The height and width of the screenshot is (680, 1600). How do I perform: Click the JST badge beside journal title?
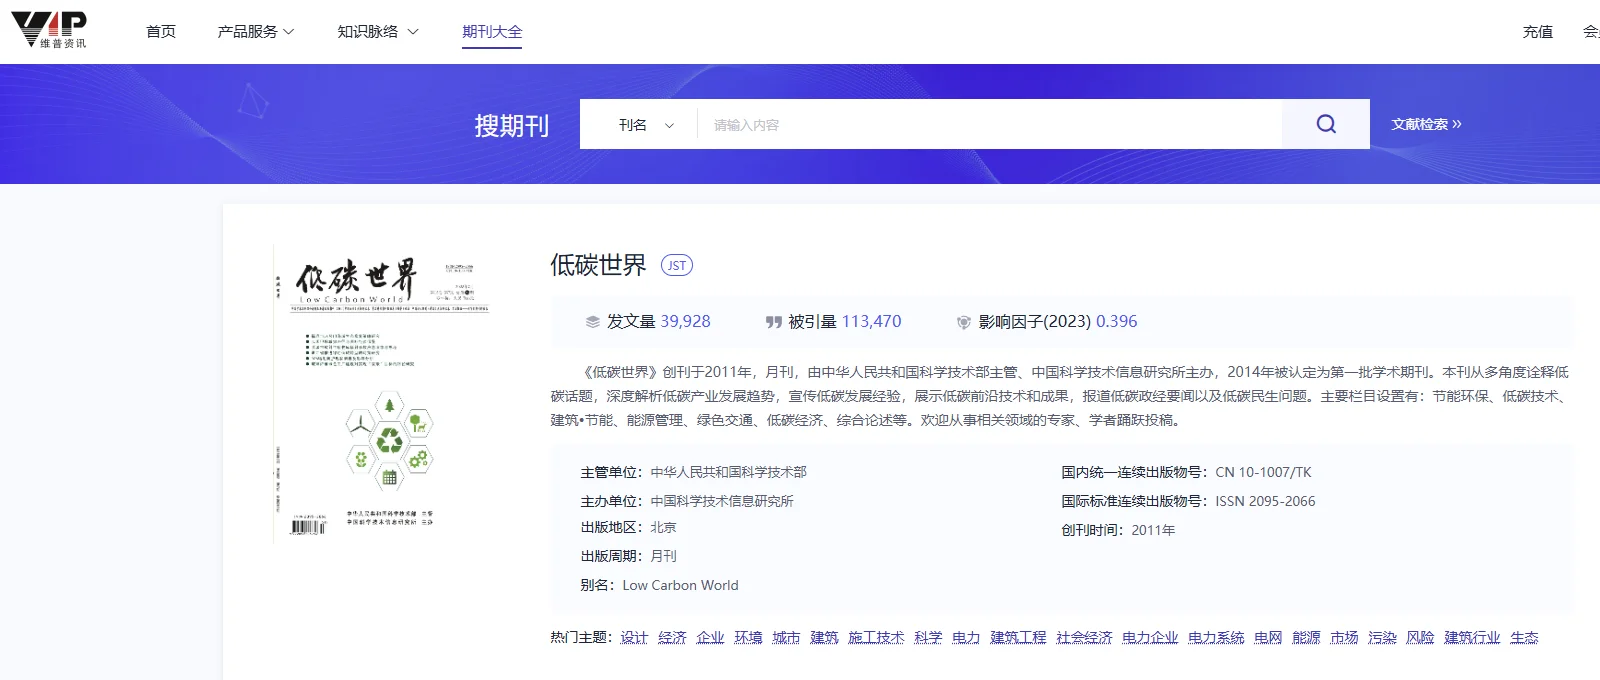click(x=677, y=265)
